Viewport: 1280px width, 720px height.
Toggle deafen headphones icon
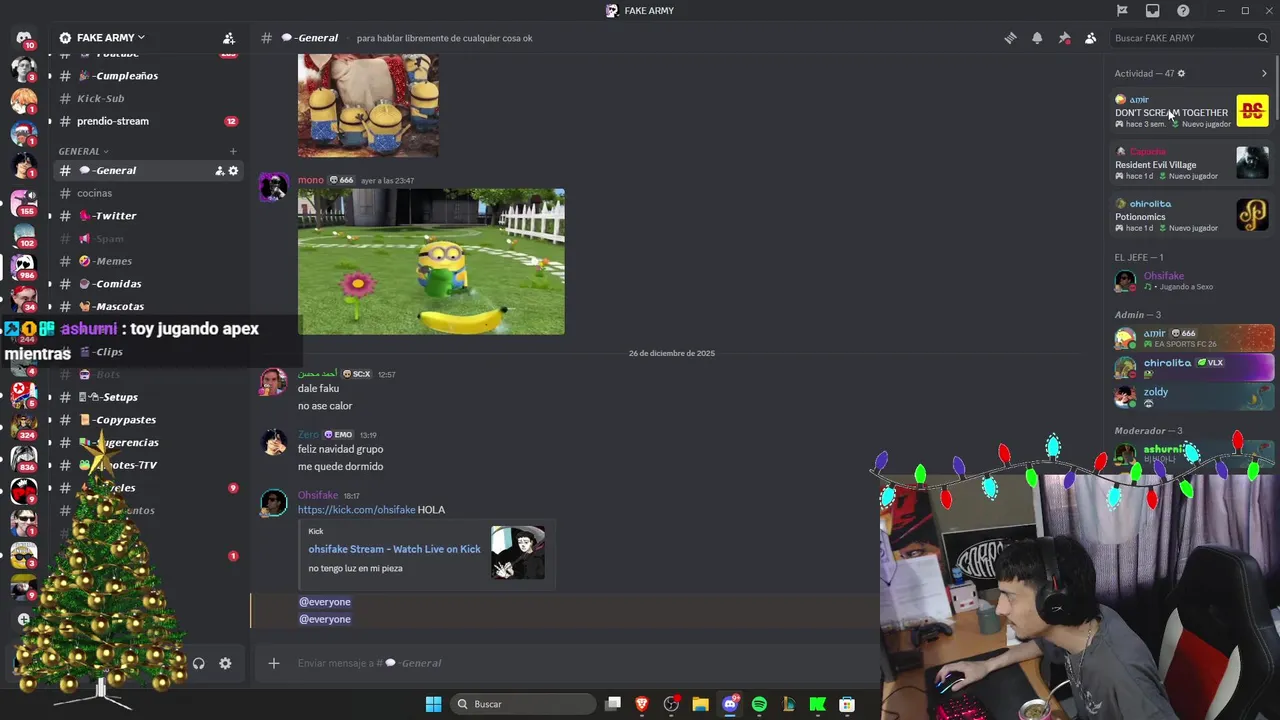coord(198,663)
